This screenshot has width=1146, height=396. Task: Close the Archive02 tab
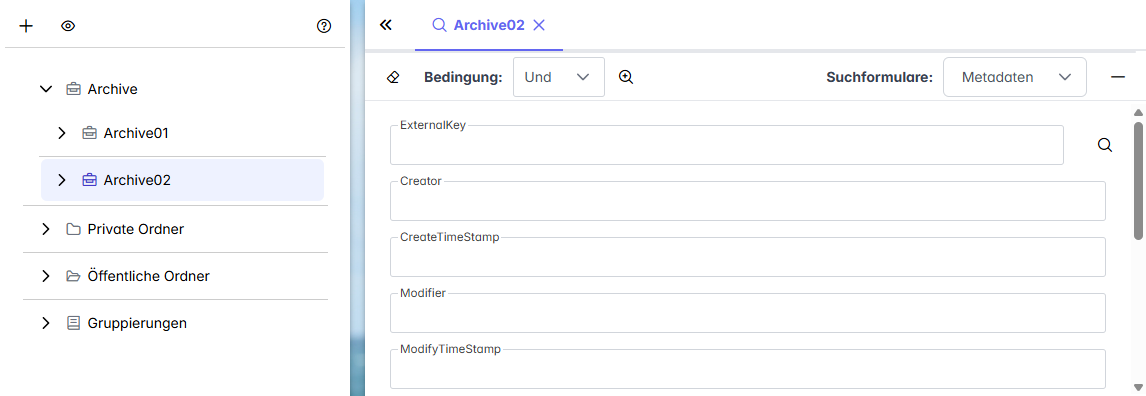coord(539,25)
